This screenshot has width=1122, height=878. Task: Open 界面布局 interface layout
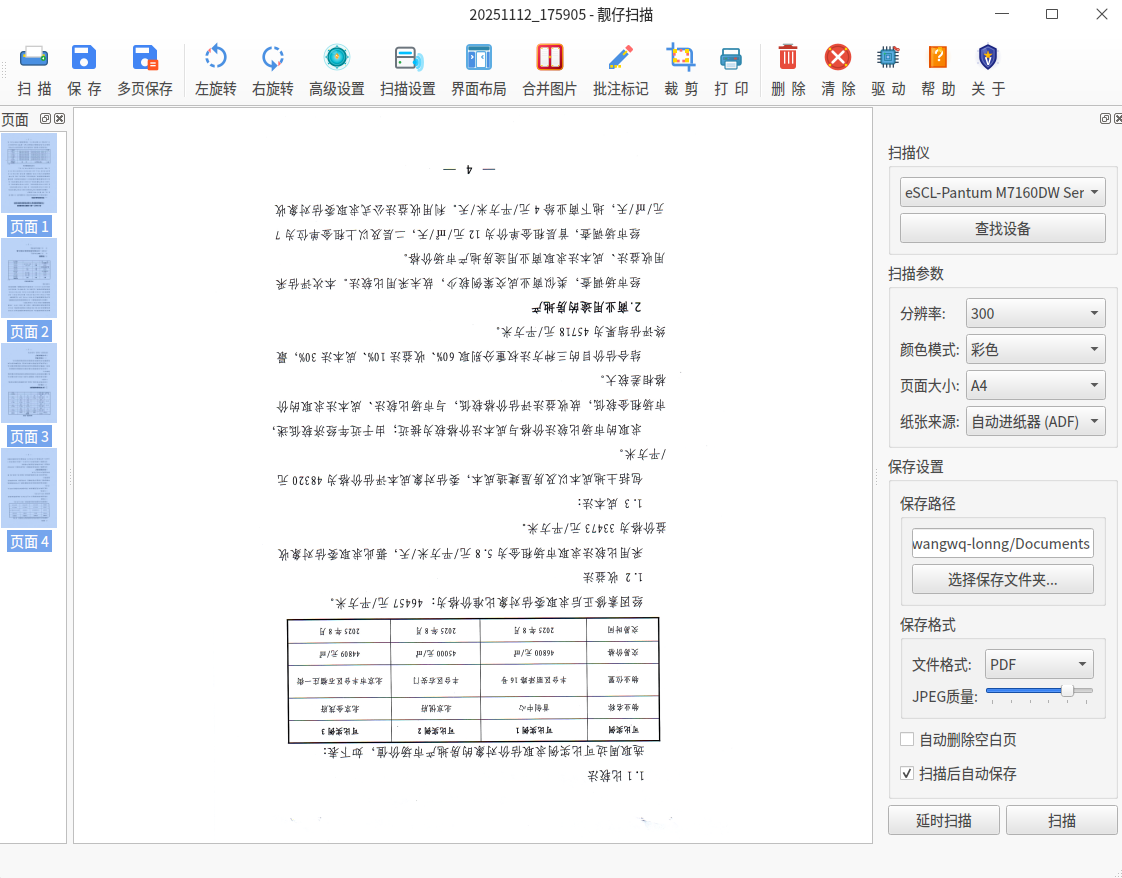tap(479, 70)
